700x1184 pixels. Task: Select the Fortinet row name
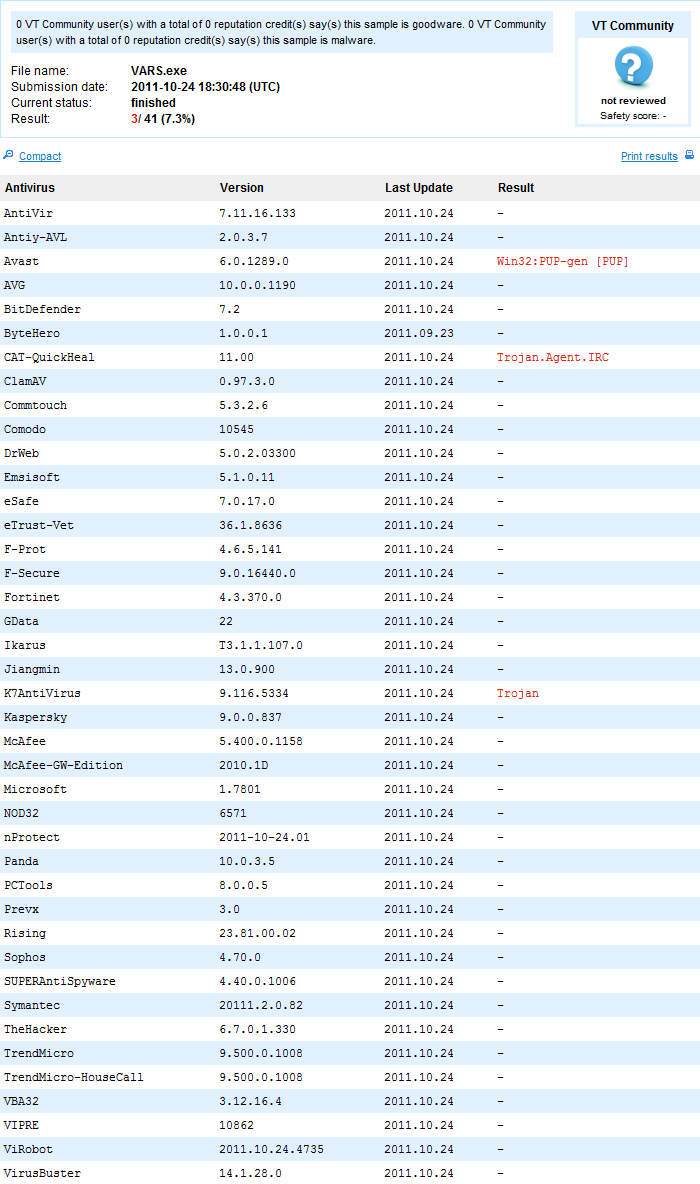click(x=32, y=597)
